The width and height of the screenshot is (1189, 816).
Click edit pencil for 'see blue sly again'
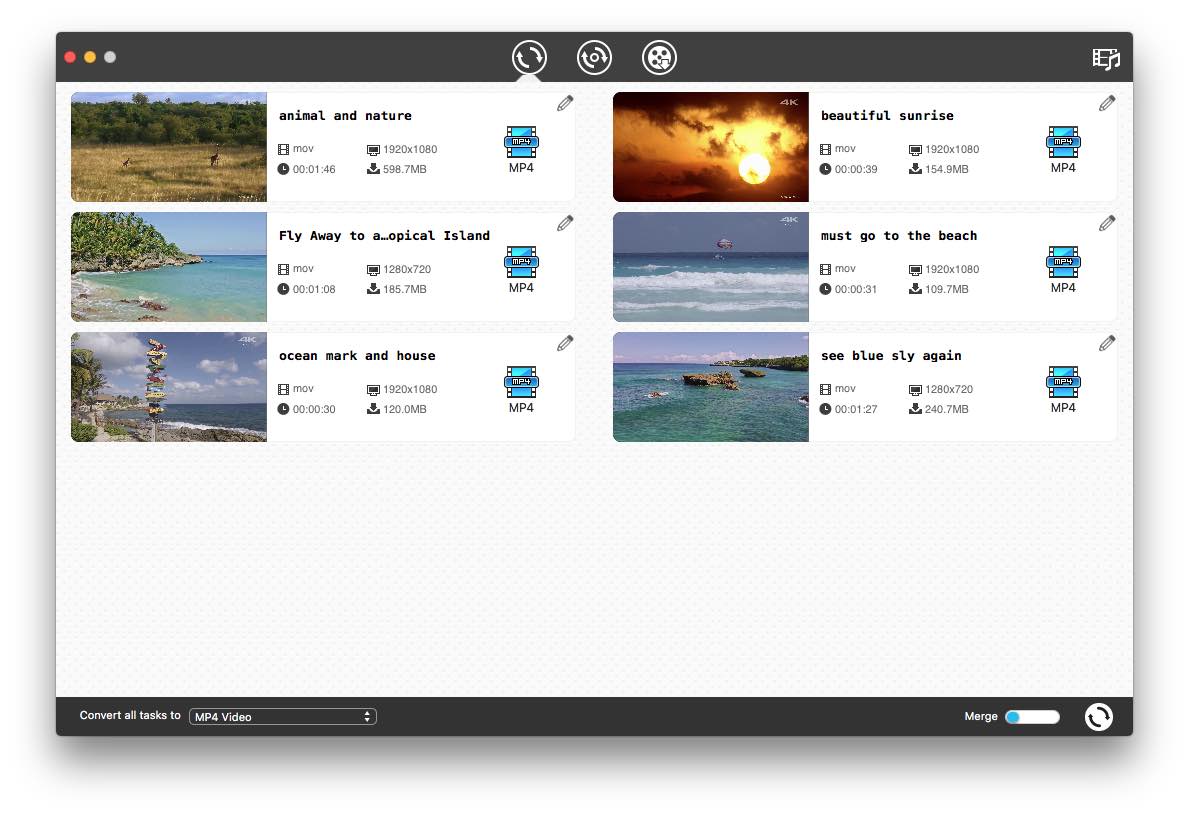(1107, 343)
